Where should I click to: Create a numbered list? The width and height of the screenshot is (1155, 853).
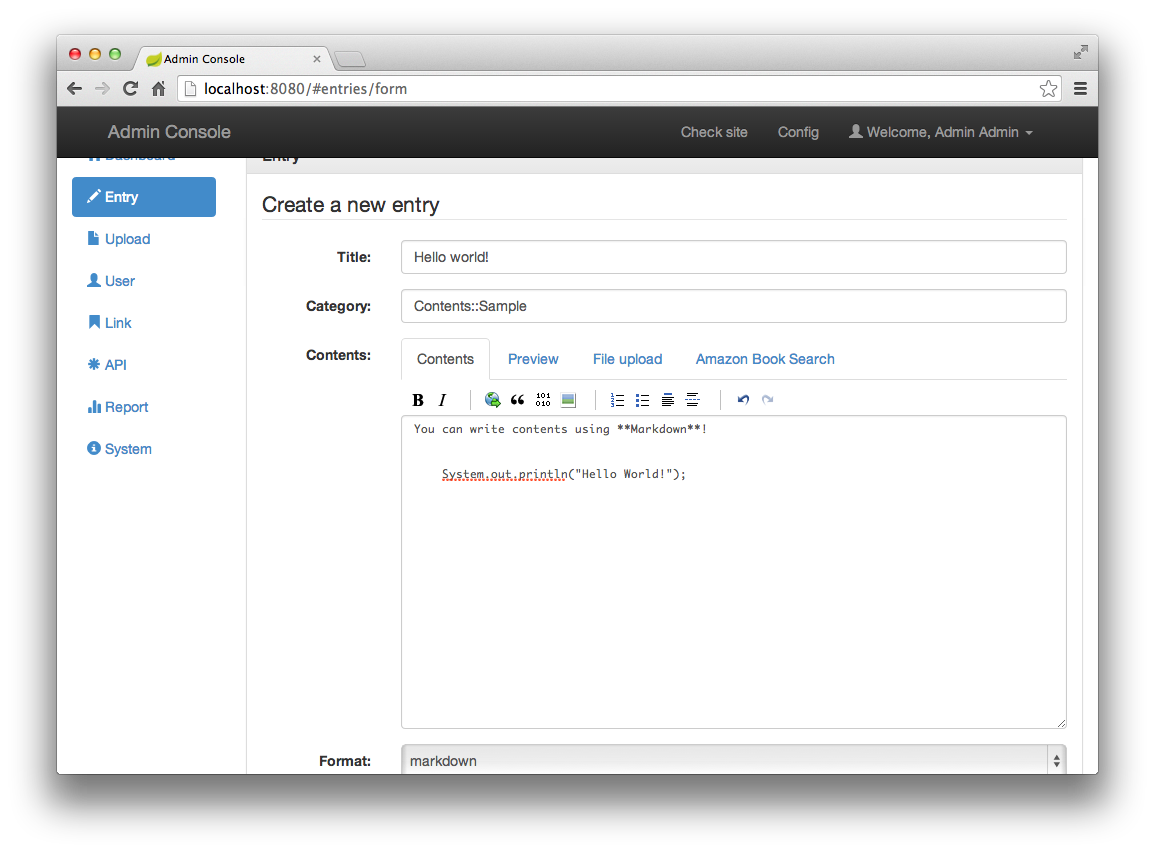617,400
